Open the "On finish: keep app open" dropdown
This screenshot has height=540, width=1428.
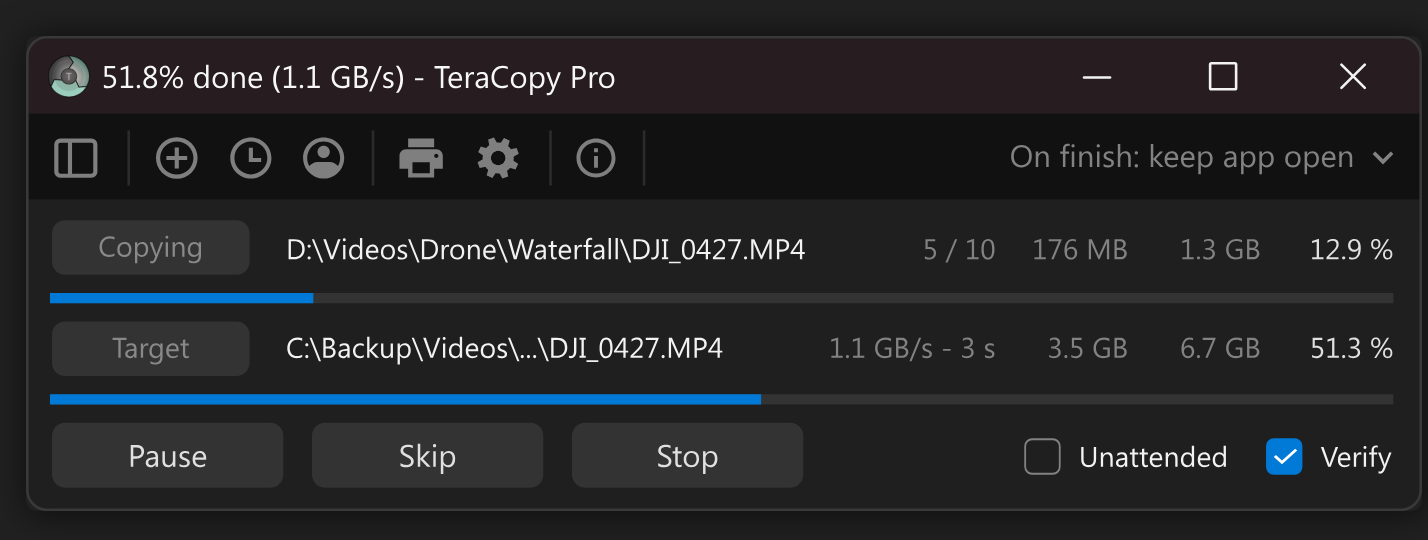coord(1181,158)
